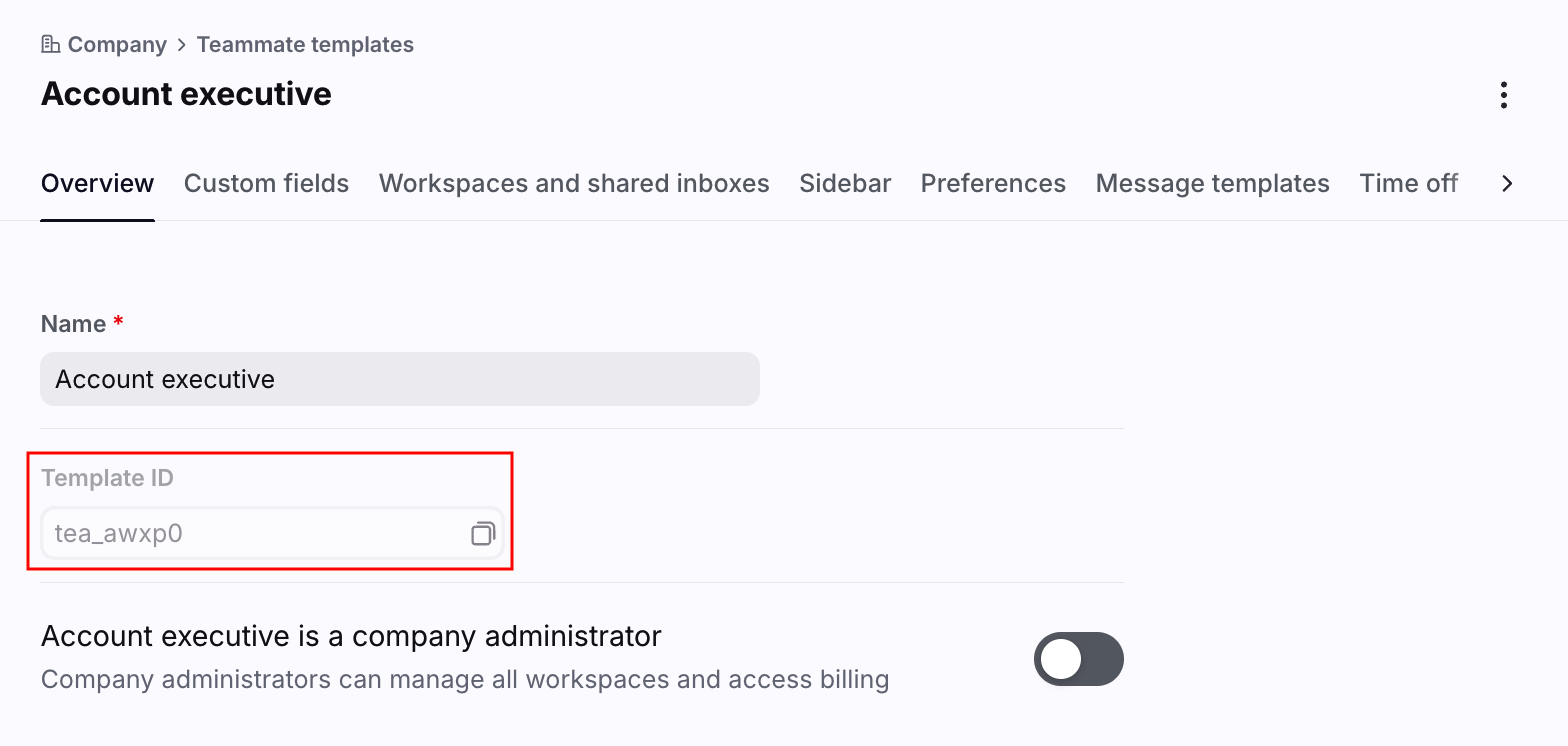1568x746 pixels.
Task: Navigate to Company via breadcrumb link
Action: (117, 45)
